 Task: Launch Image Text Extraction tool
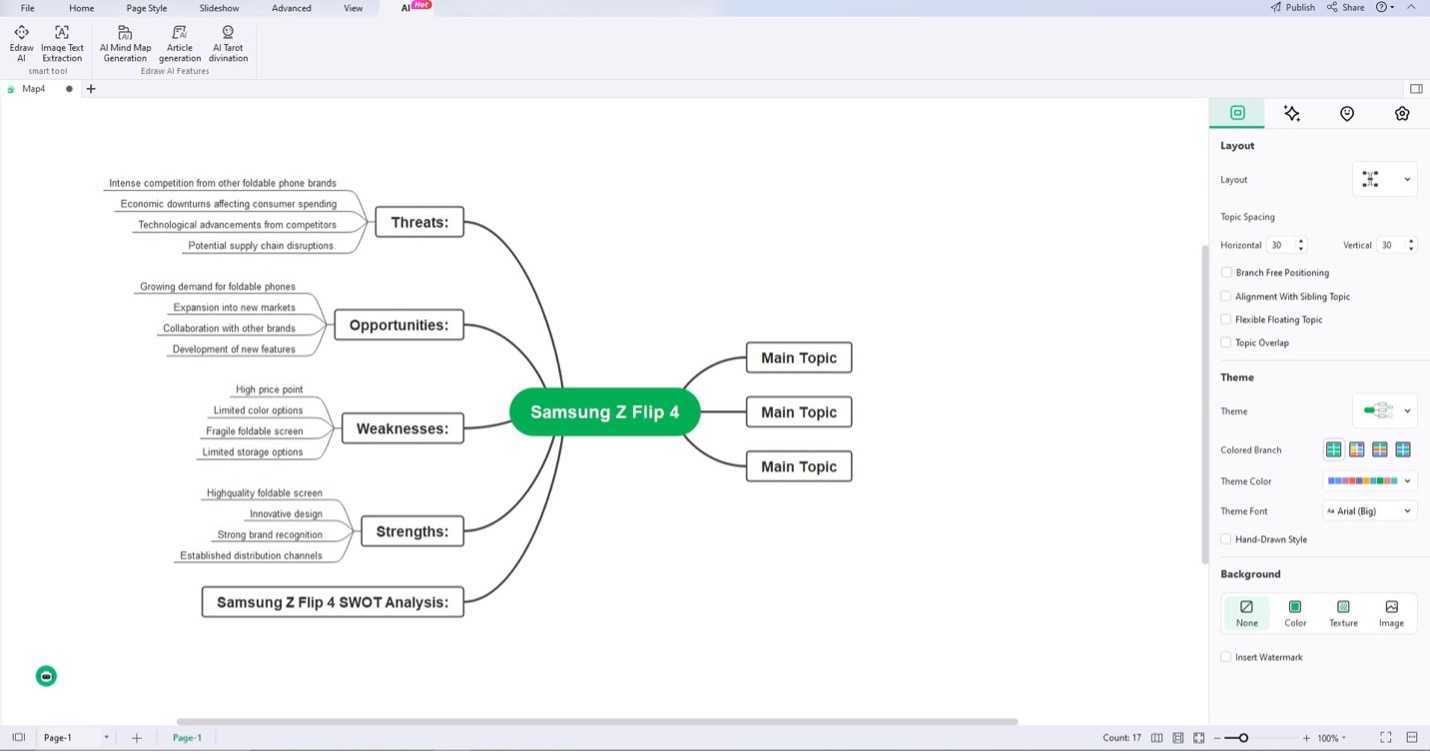[62, 43]
